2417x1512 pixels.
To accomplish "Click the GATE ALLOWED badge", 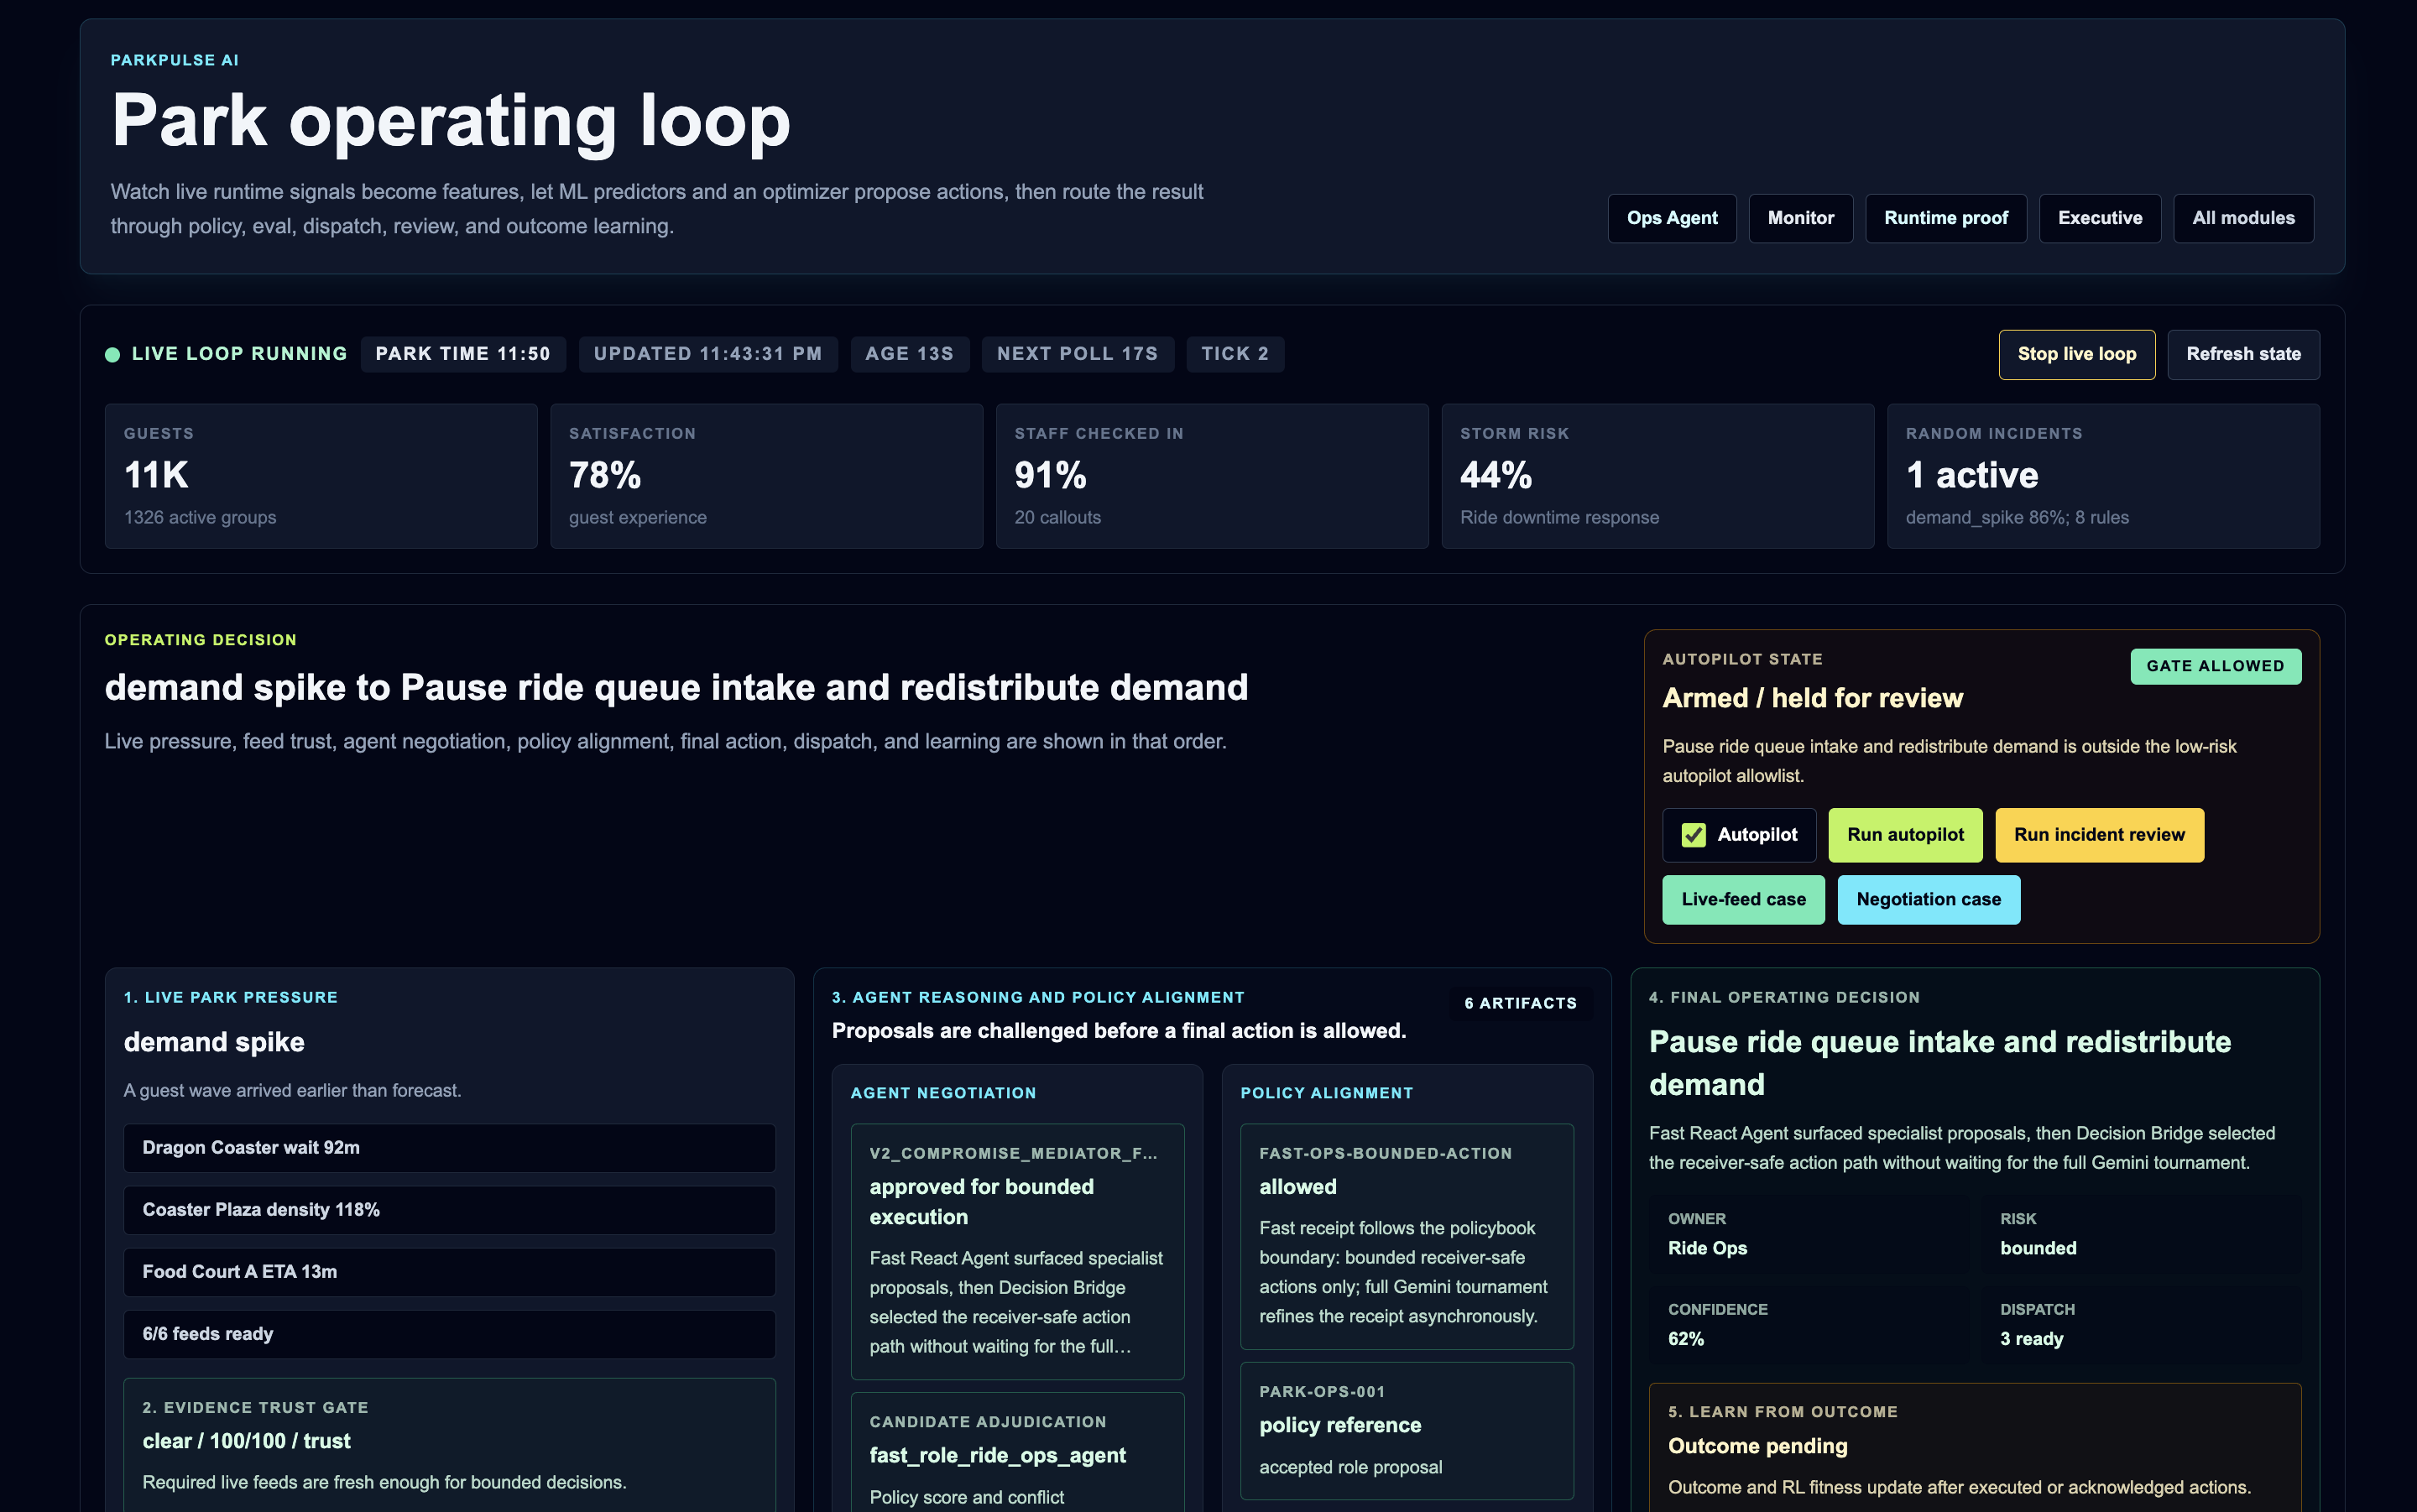I will pos(2215,666).
